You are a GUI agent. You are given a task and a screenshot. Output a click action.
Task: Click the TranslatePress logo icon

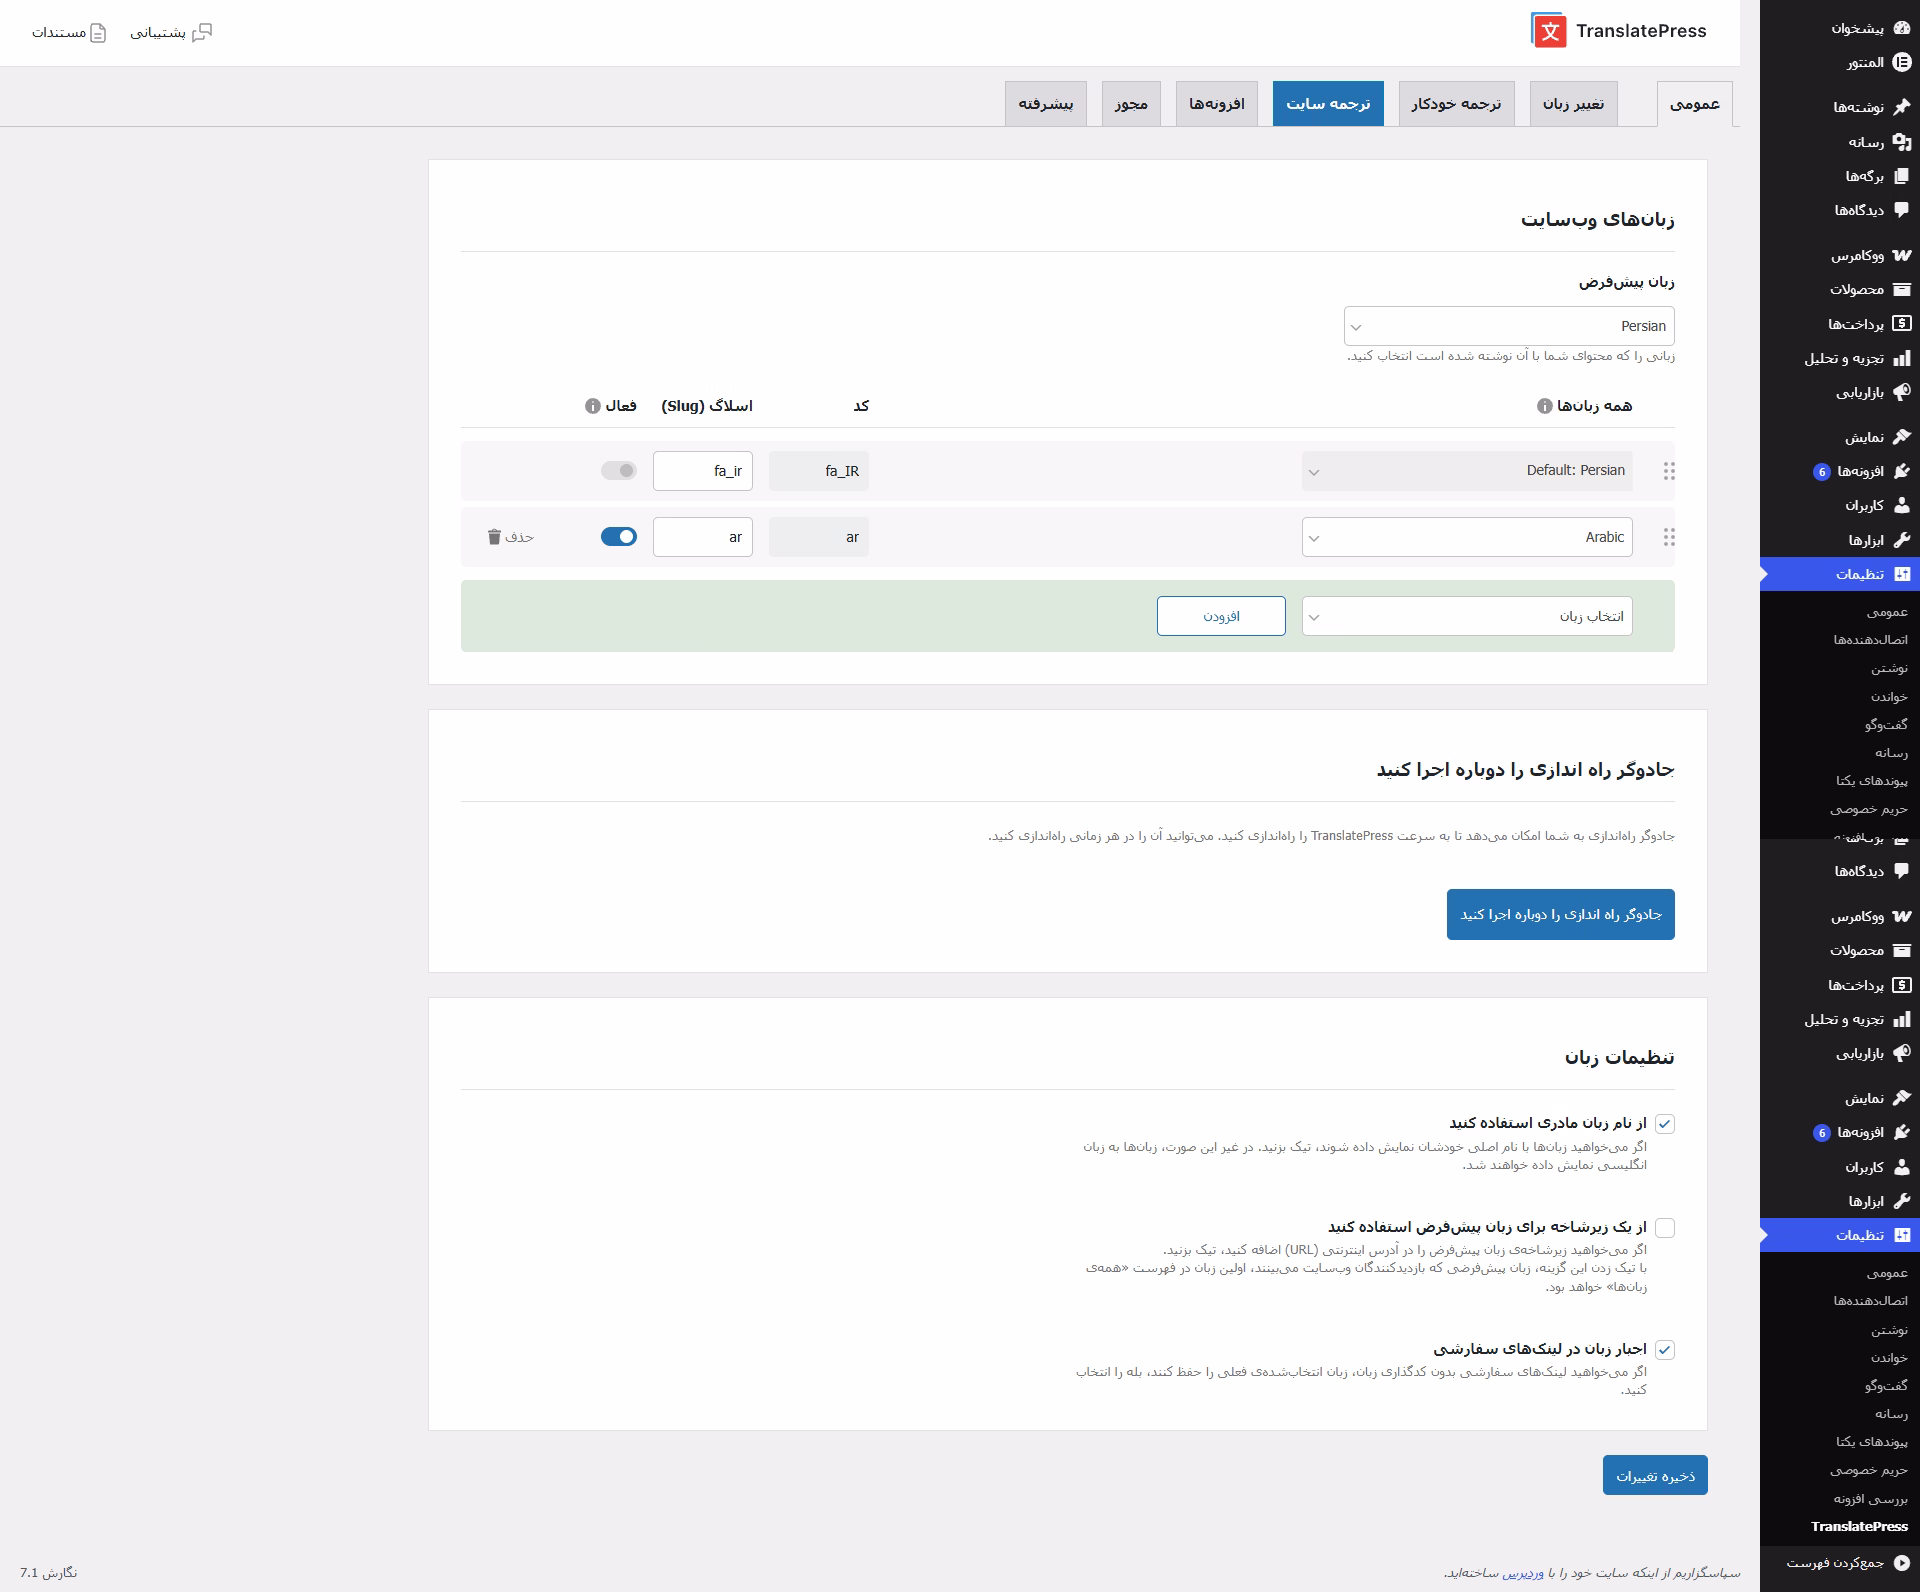point(1549,31)
